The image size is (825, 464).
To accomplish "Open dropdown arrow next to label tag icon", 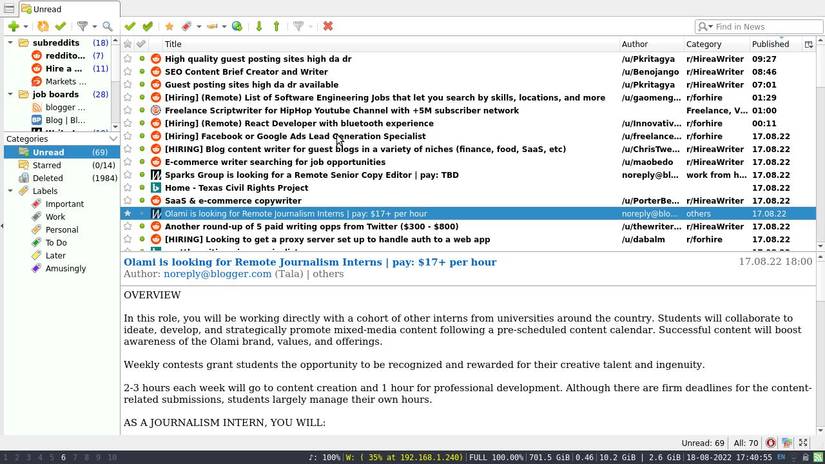I will point(199,27).
